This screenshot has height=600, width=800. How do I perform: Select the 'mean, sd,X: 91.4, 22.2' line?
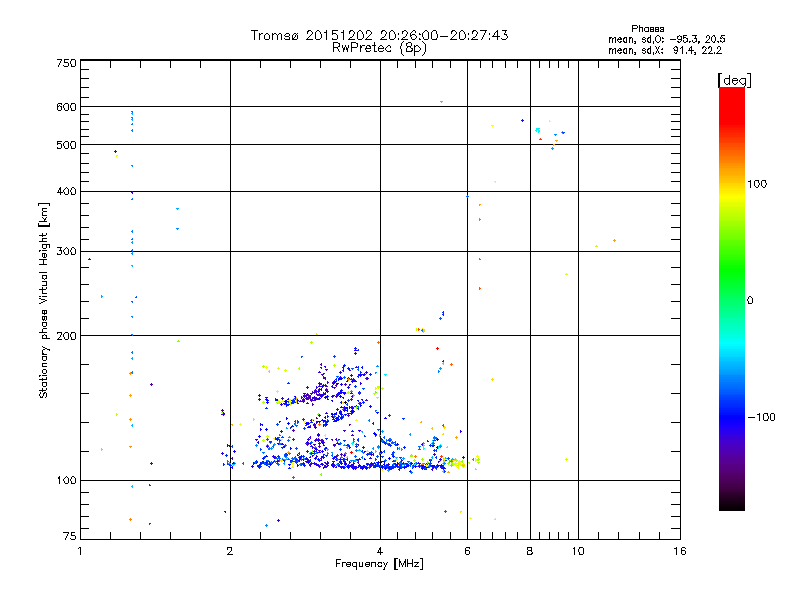(664, 50)
